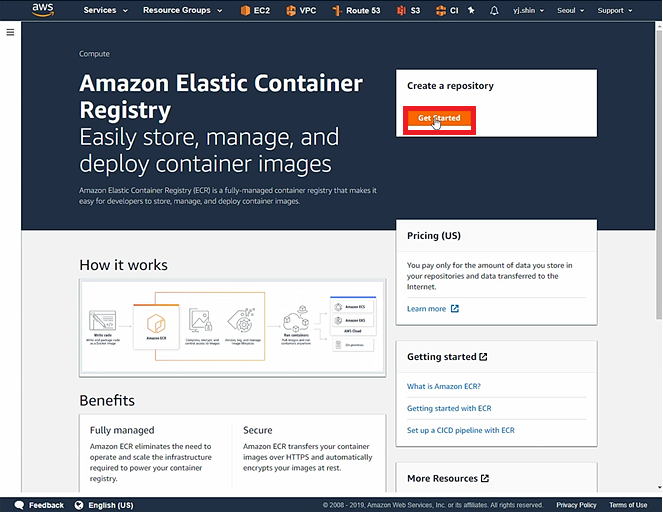
Task: Open Set up a CICD pipeline with ECR
Action: (460, 430)
